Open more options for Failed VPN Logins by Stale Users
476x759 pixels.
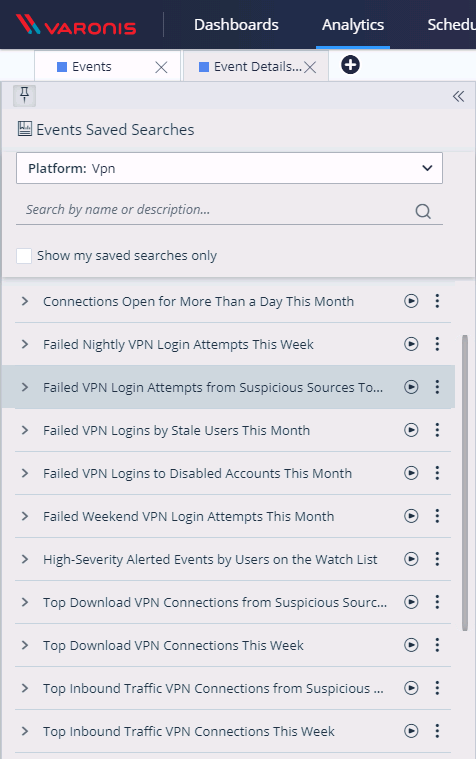click(x=437, y=430)
